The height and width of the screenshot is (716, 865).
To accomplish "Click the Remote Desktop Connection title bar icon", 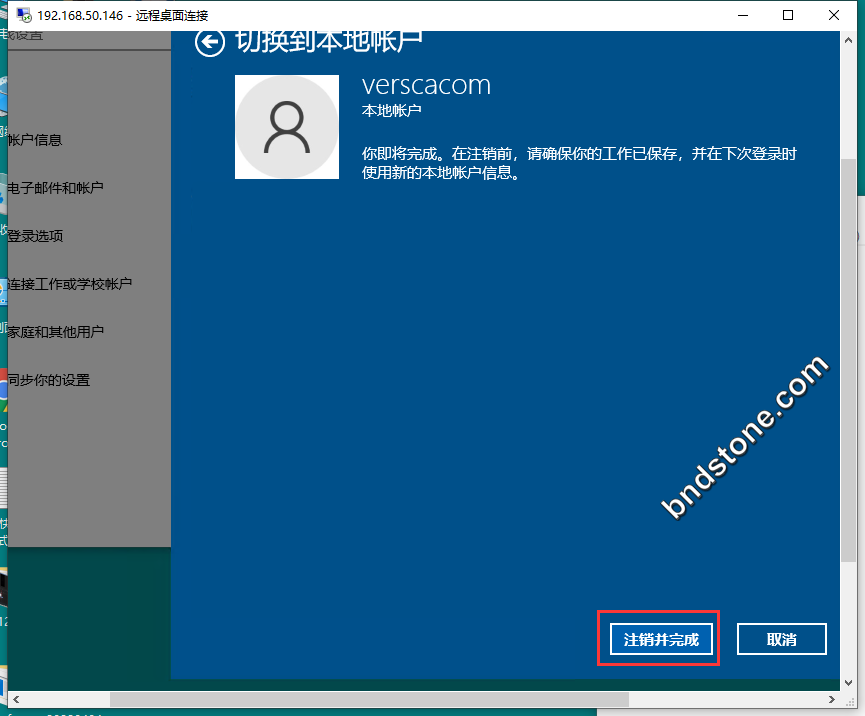I will [x=22, y=15].
